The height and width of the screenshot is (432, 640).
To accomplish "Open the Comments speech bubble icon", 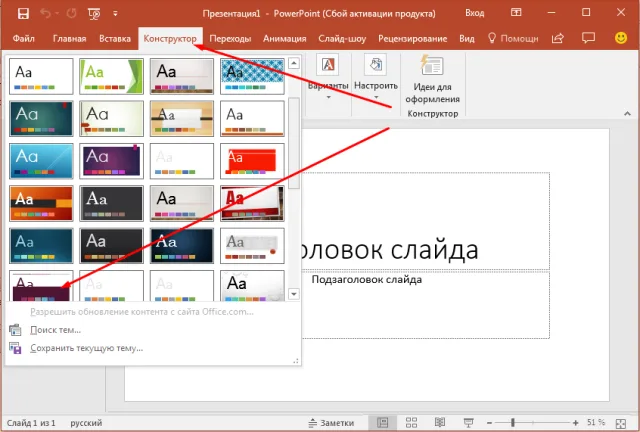I will [x=588, y=38].
